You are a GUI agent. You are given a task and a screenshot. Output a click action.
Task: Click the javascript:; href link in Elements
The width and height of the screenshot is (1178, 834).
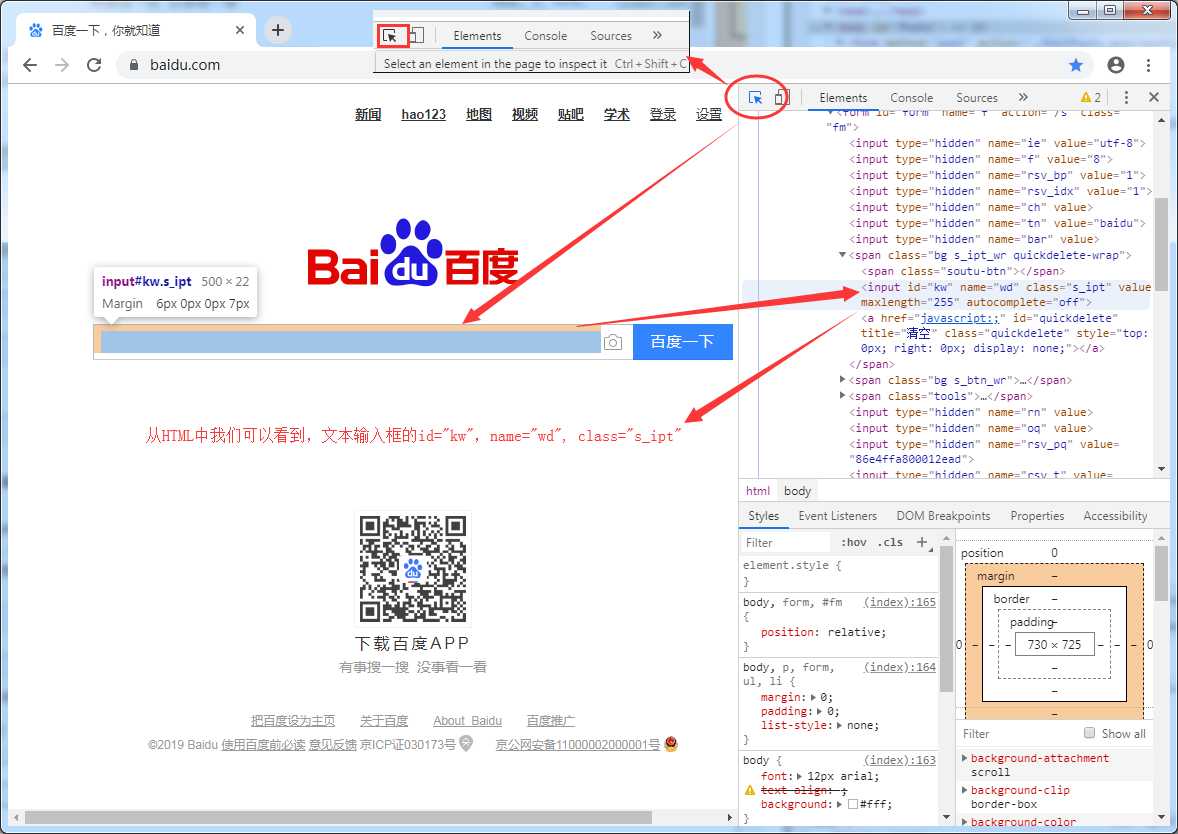(x=959, y=318)
